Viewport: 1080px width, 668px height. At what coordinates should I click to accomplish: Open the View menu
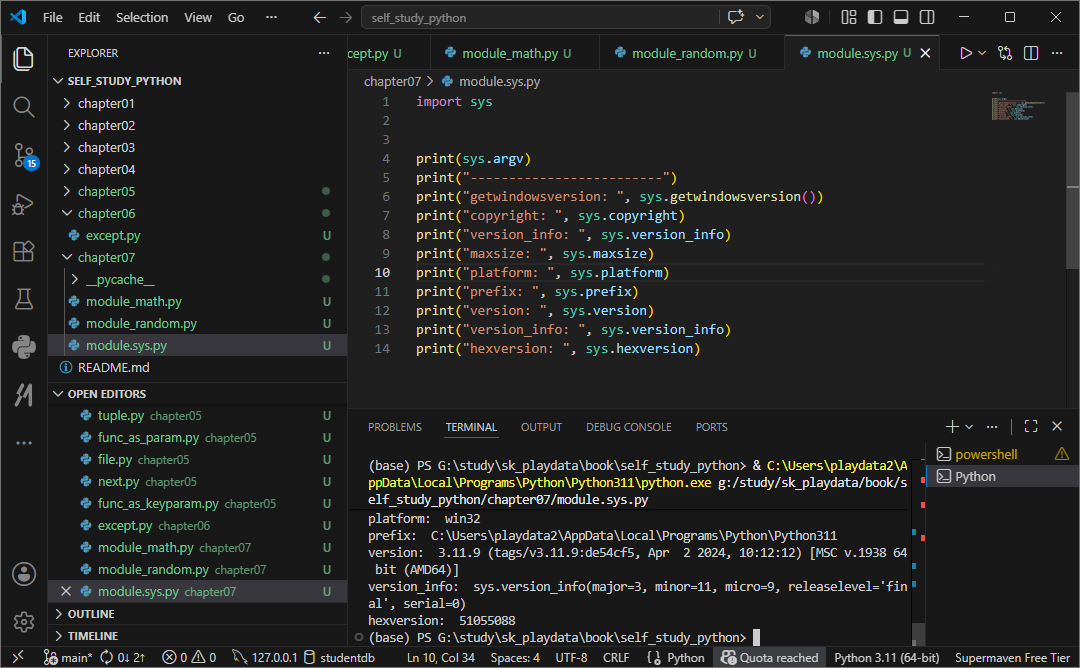tap(198, 17)
